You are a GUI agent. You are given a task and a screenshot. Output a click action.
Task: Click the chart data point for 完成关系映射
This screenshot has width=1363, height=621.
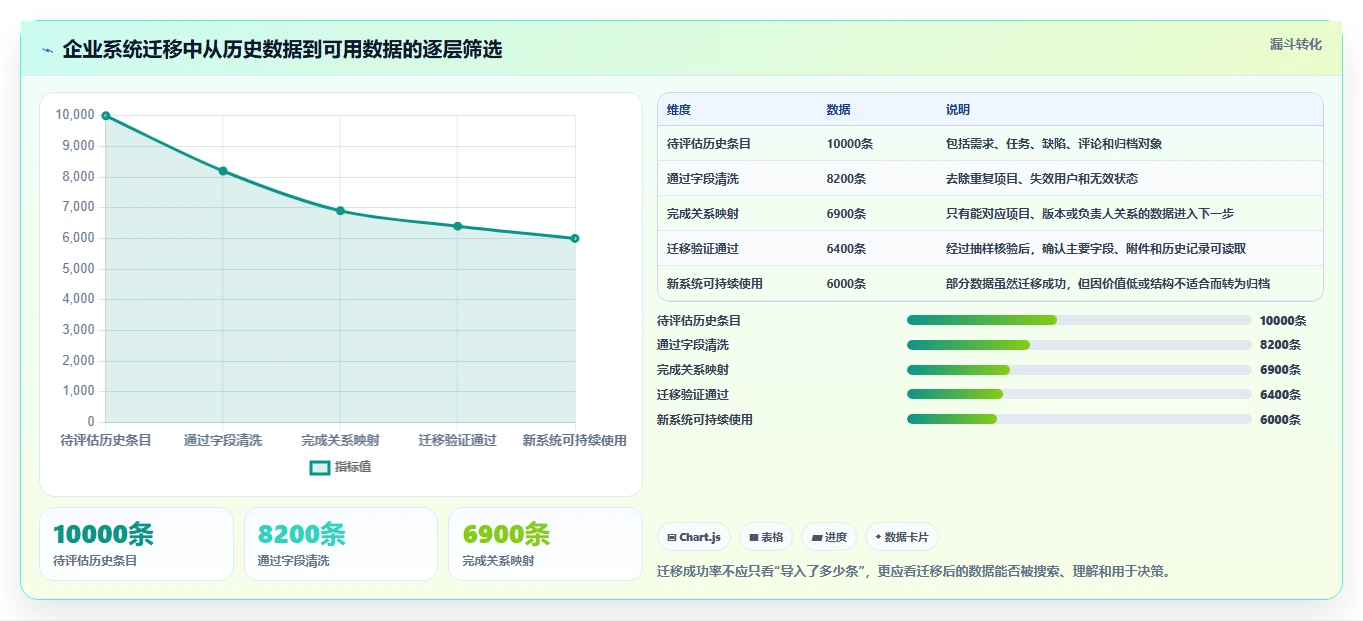[x=340, y=211]
